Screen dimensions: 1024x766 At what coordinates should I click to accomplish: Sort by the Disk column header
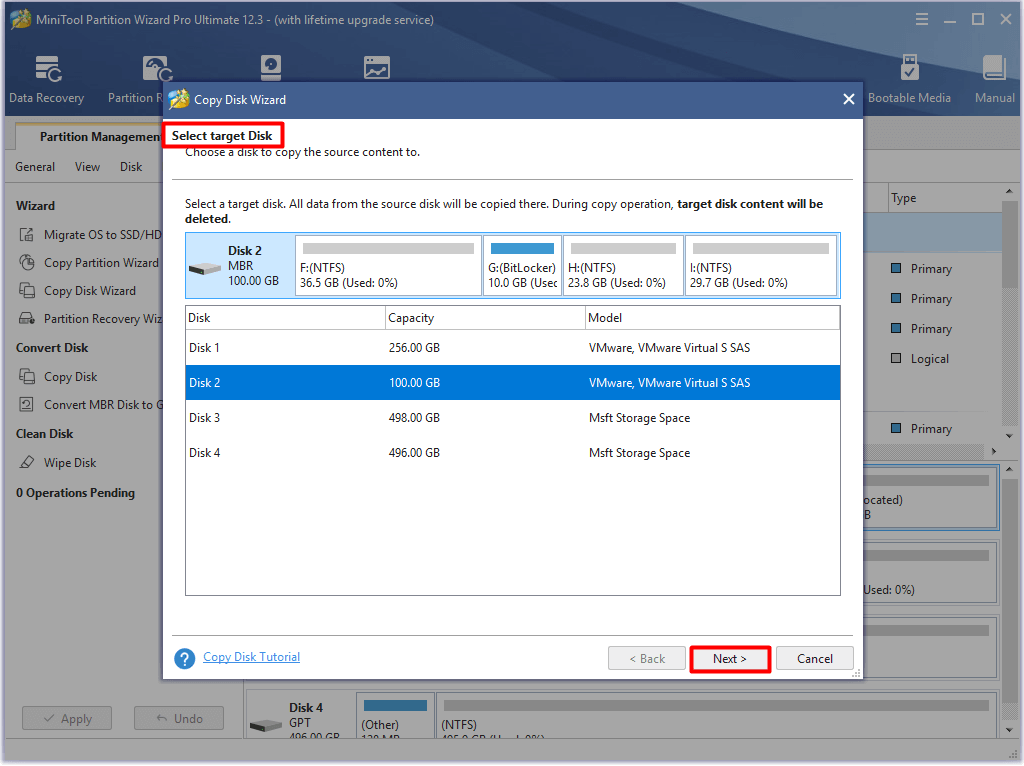click(285, 318)
